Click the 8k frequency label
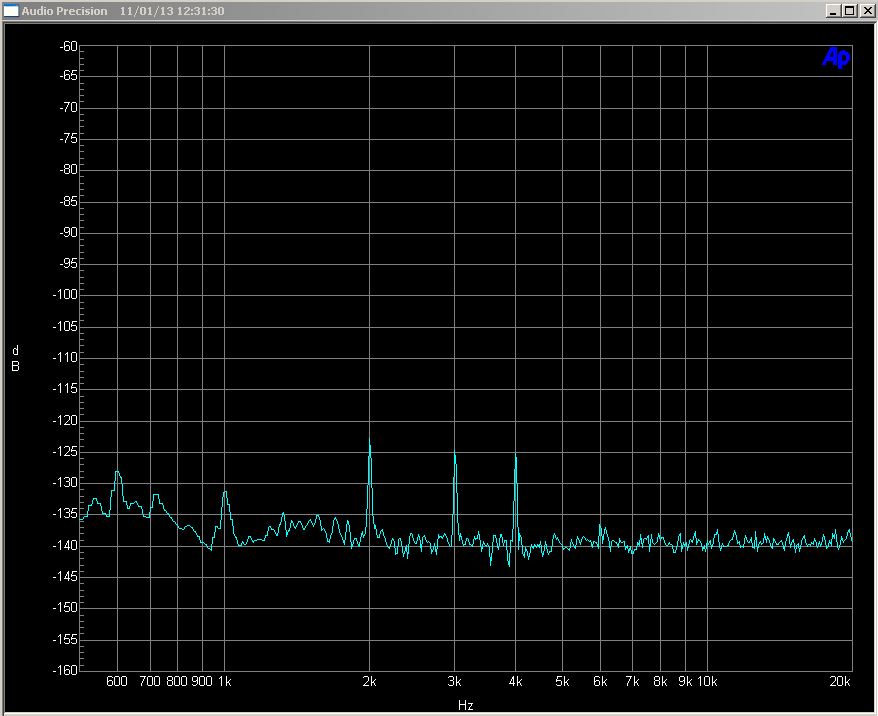Screen dimensions: 878x716 coord(660,681)
